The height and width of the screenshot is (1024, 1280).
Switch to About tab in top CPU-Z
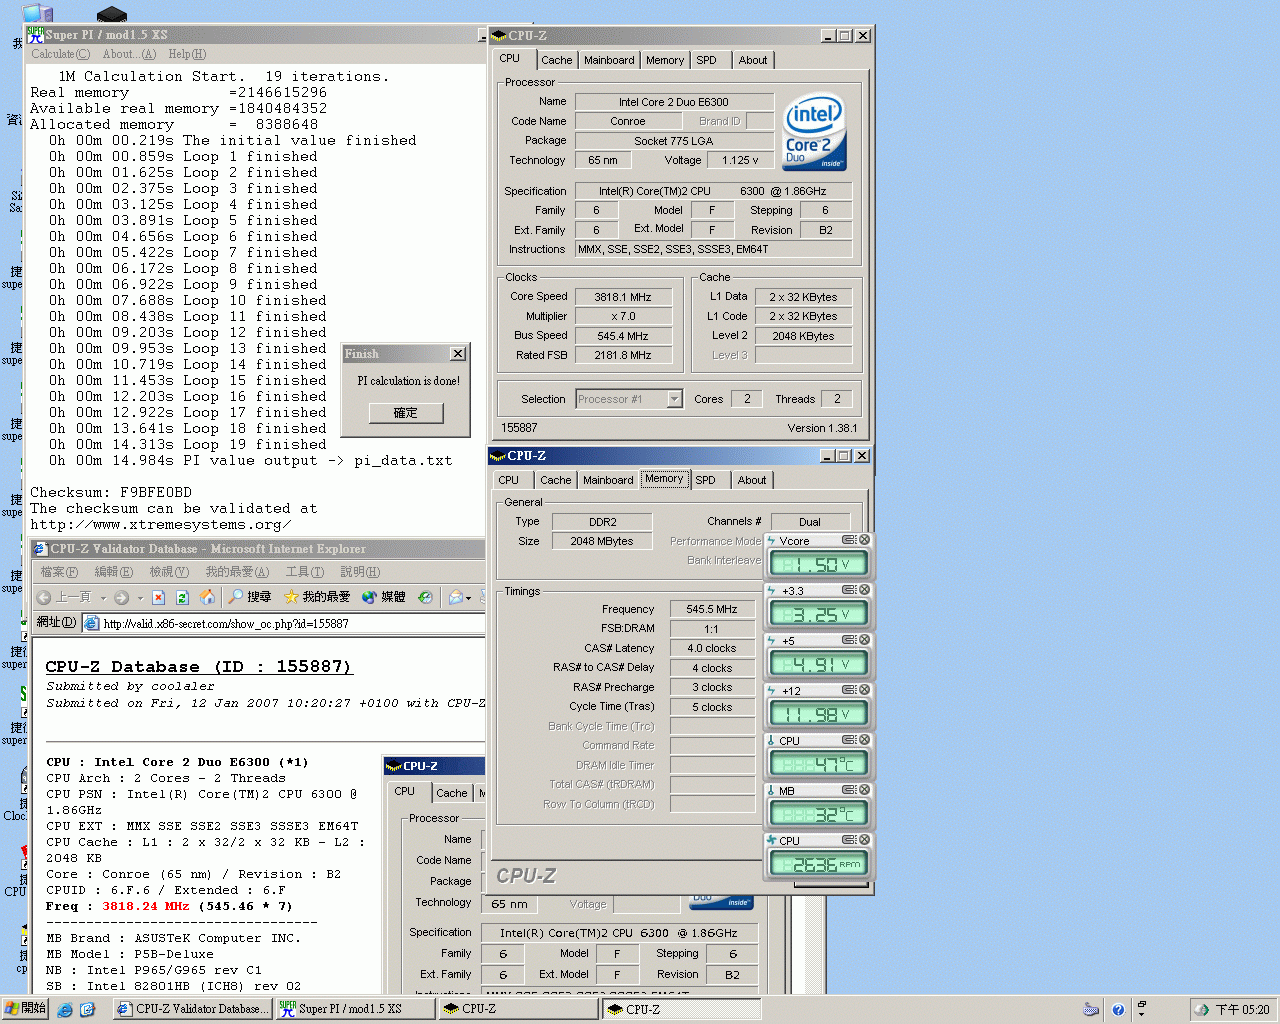753,60
